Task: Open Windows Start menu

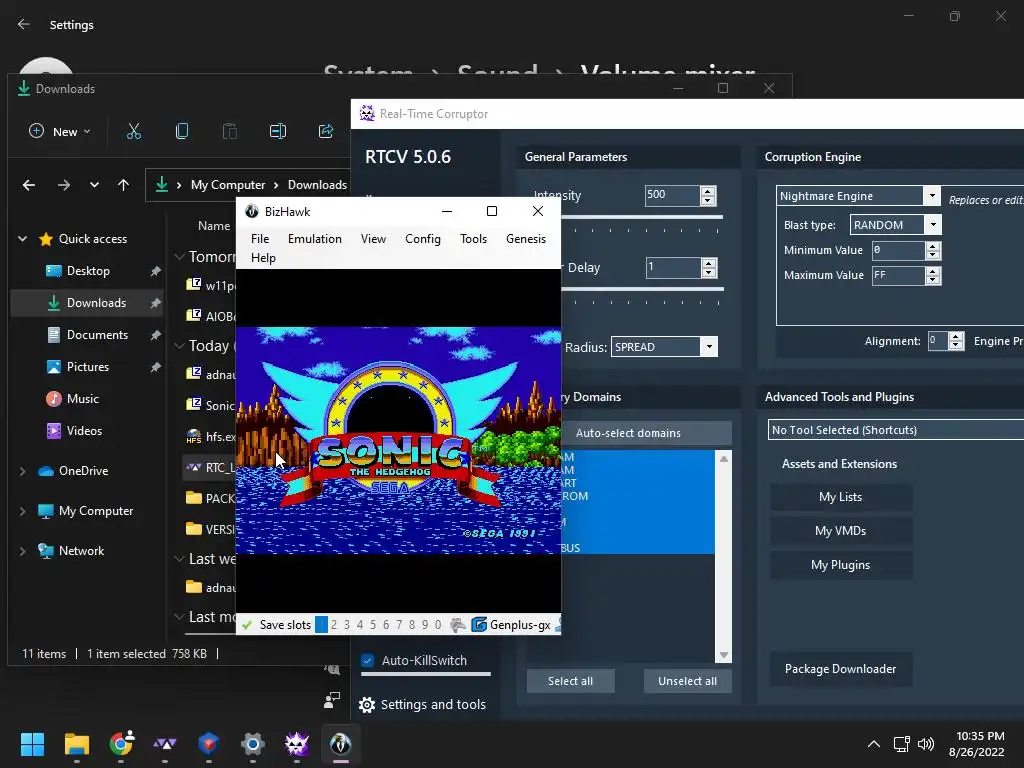Action: (32, 744)
